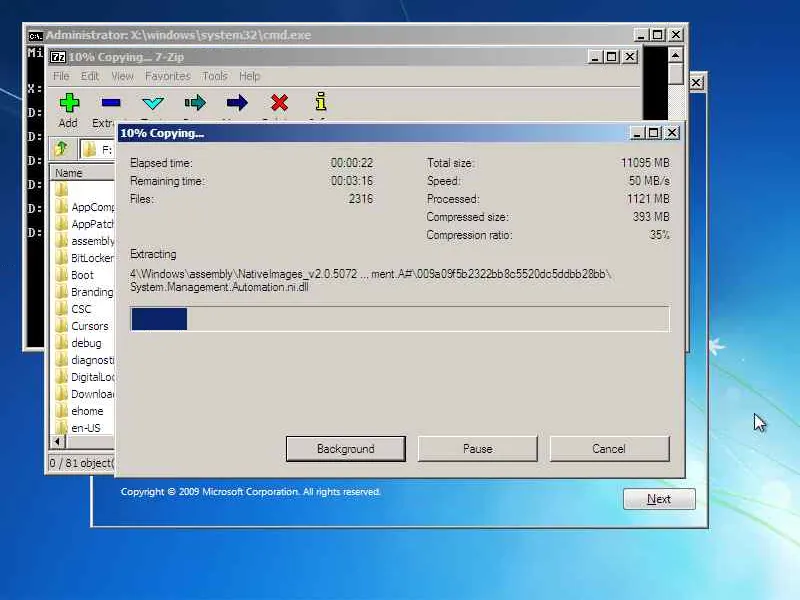
Task: Click the Move blue arrow icon
Action: (237, 103)
